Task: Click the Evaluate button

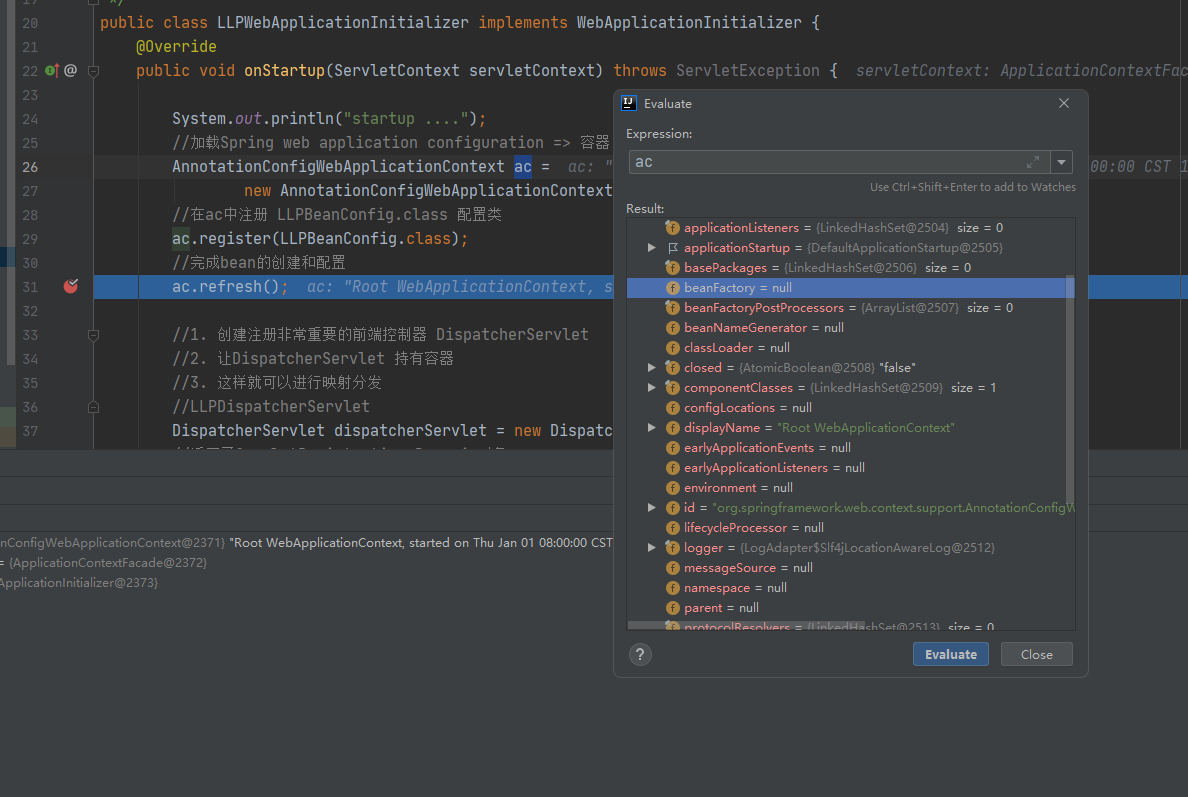Action: coord(950,654)
